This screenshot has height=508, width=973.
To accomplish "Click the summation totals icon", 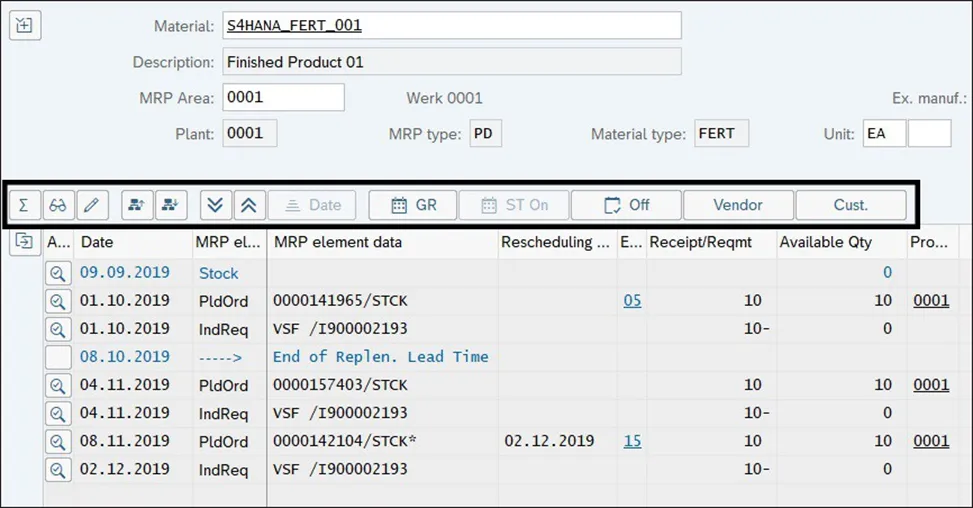I will pos(24,205).
